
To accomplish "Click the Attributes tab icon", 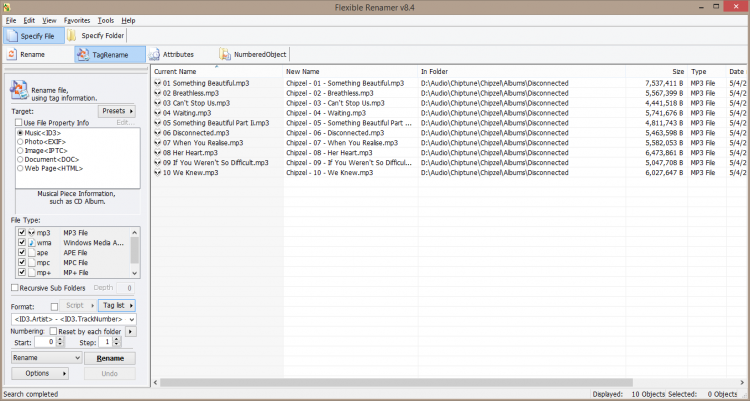I will [154, 55].
